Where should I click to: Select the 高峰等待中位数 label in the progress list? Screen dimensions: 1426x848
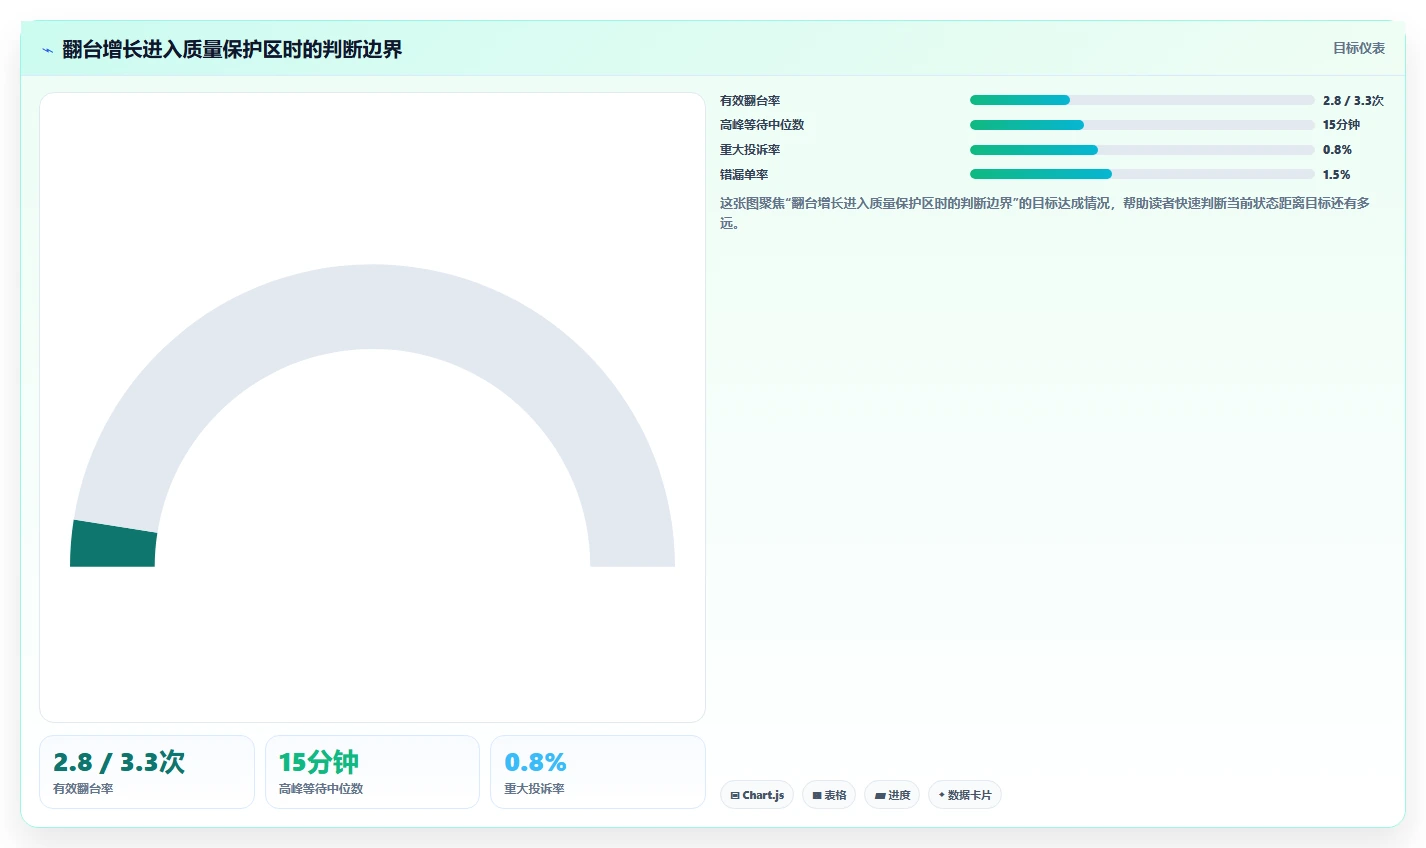(762, 125)
